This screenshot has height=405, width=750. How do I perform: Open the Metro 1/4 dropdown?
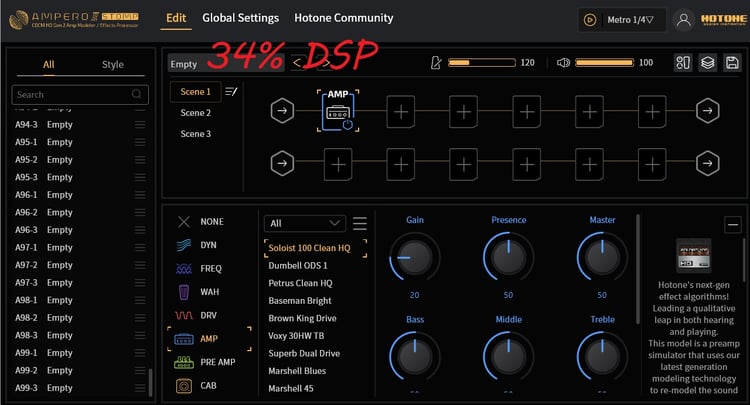(630, 20)
